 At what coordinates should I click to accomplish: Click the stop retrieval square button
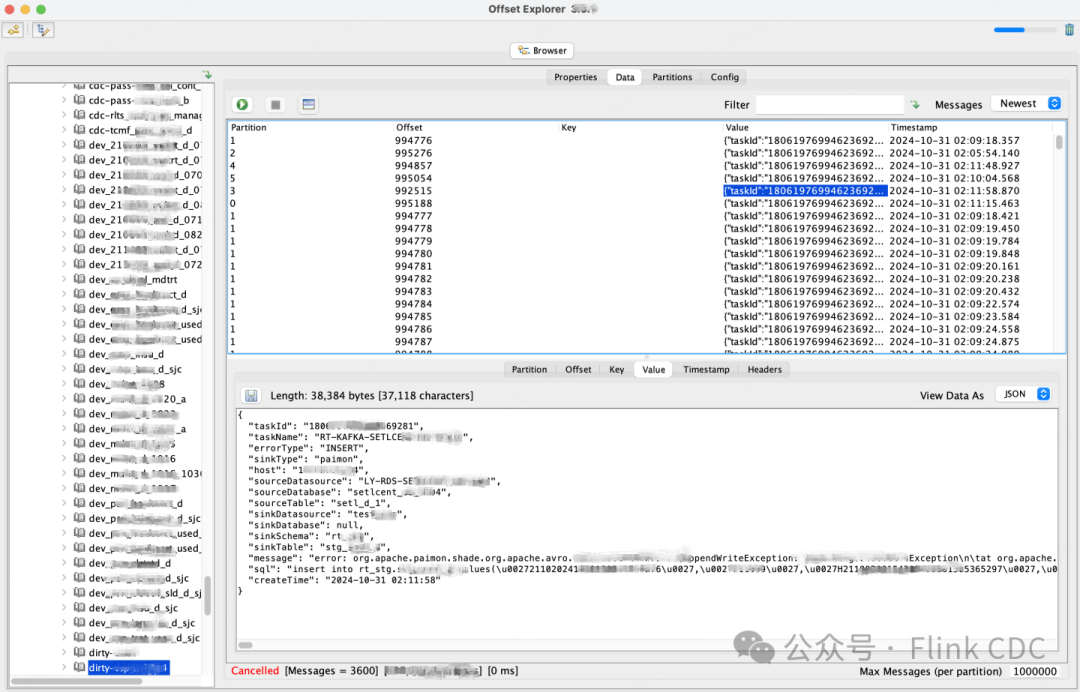point(276,105)
